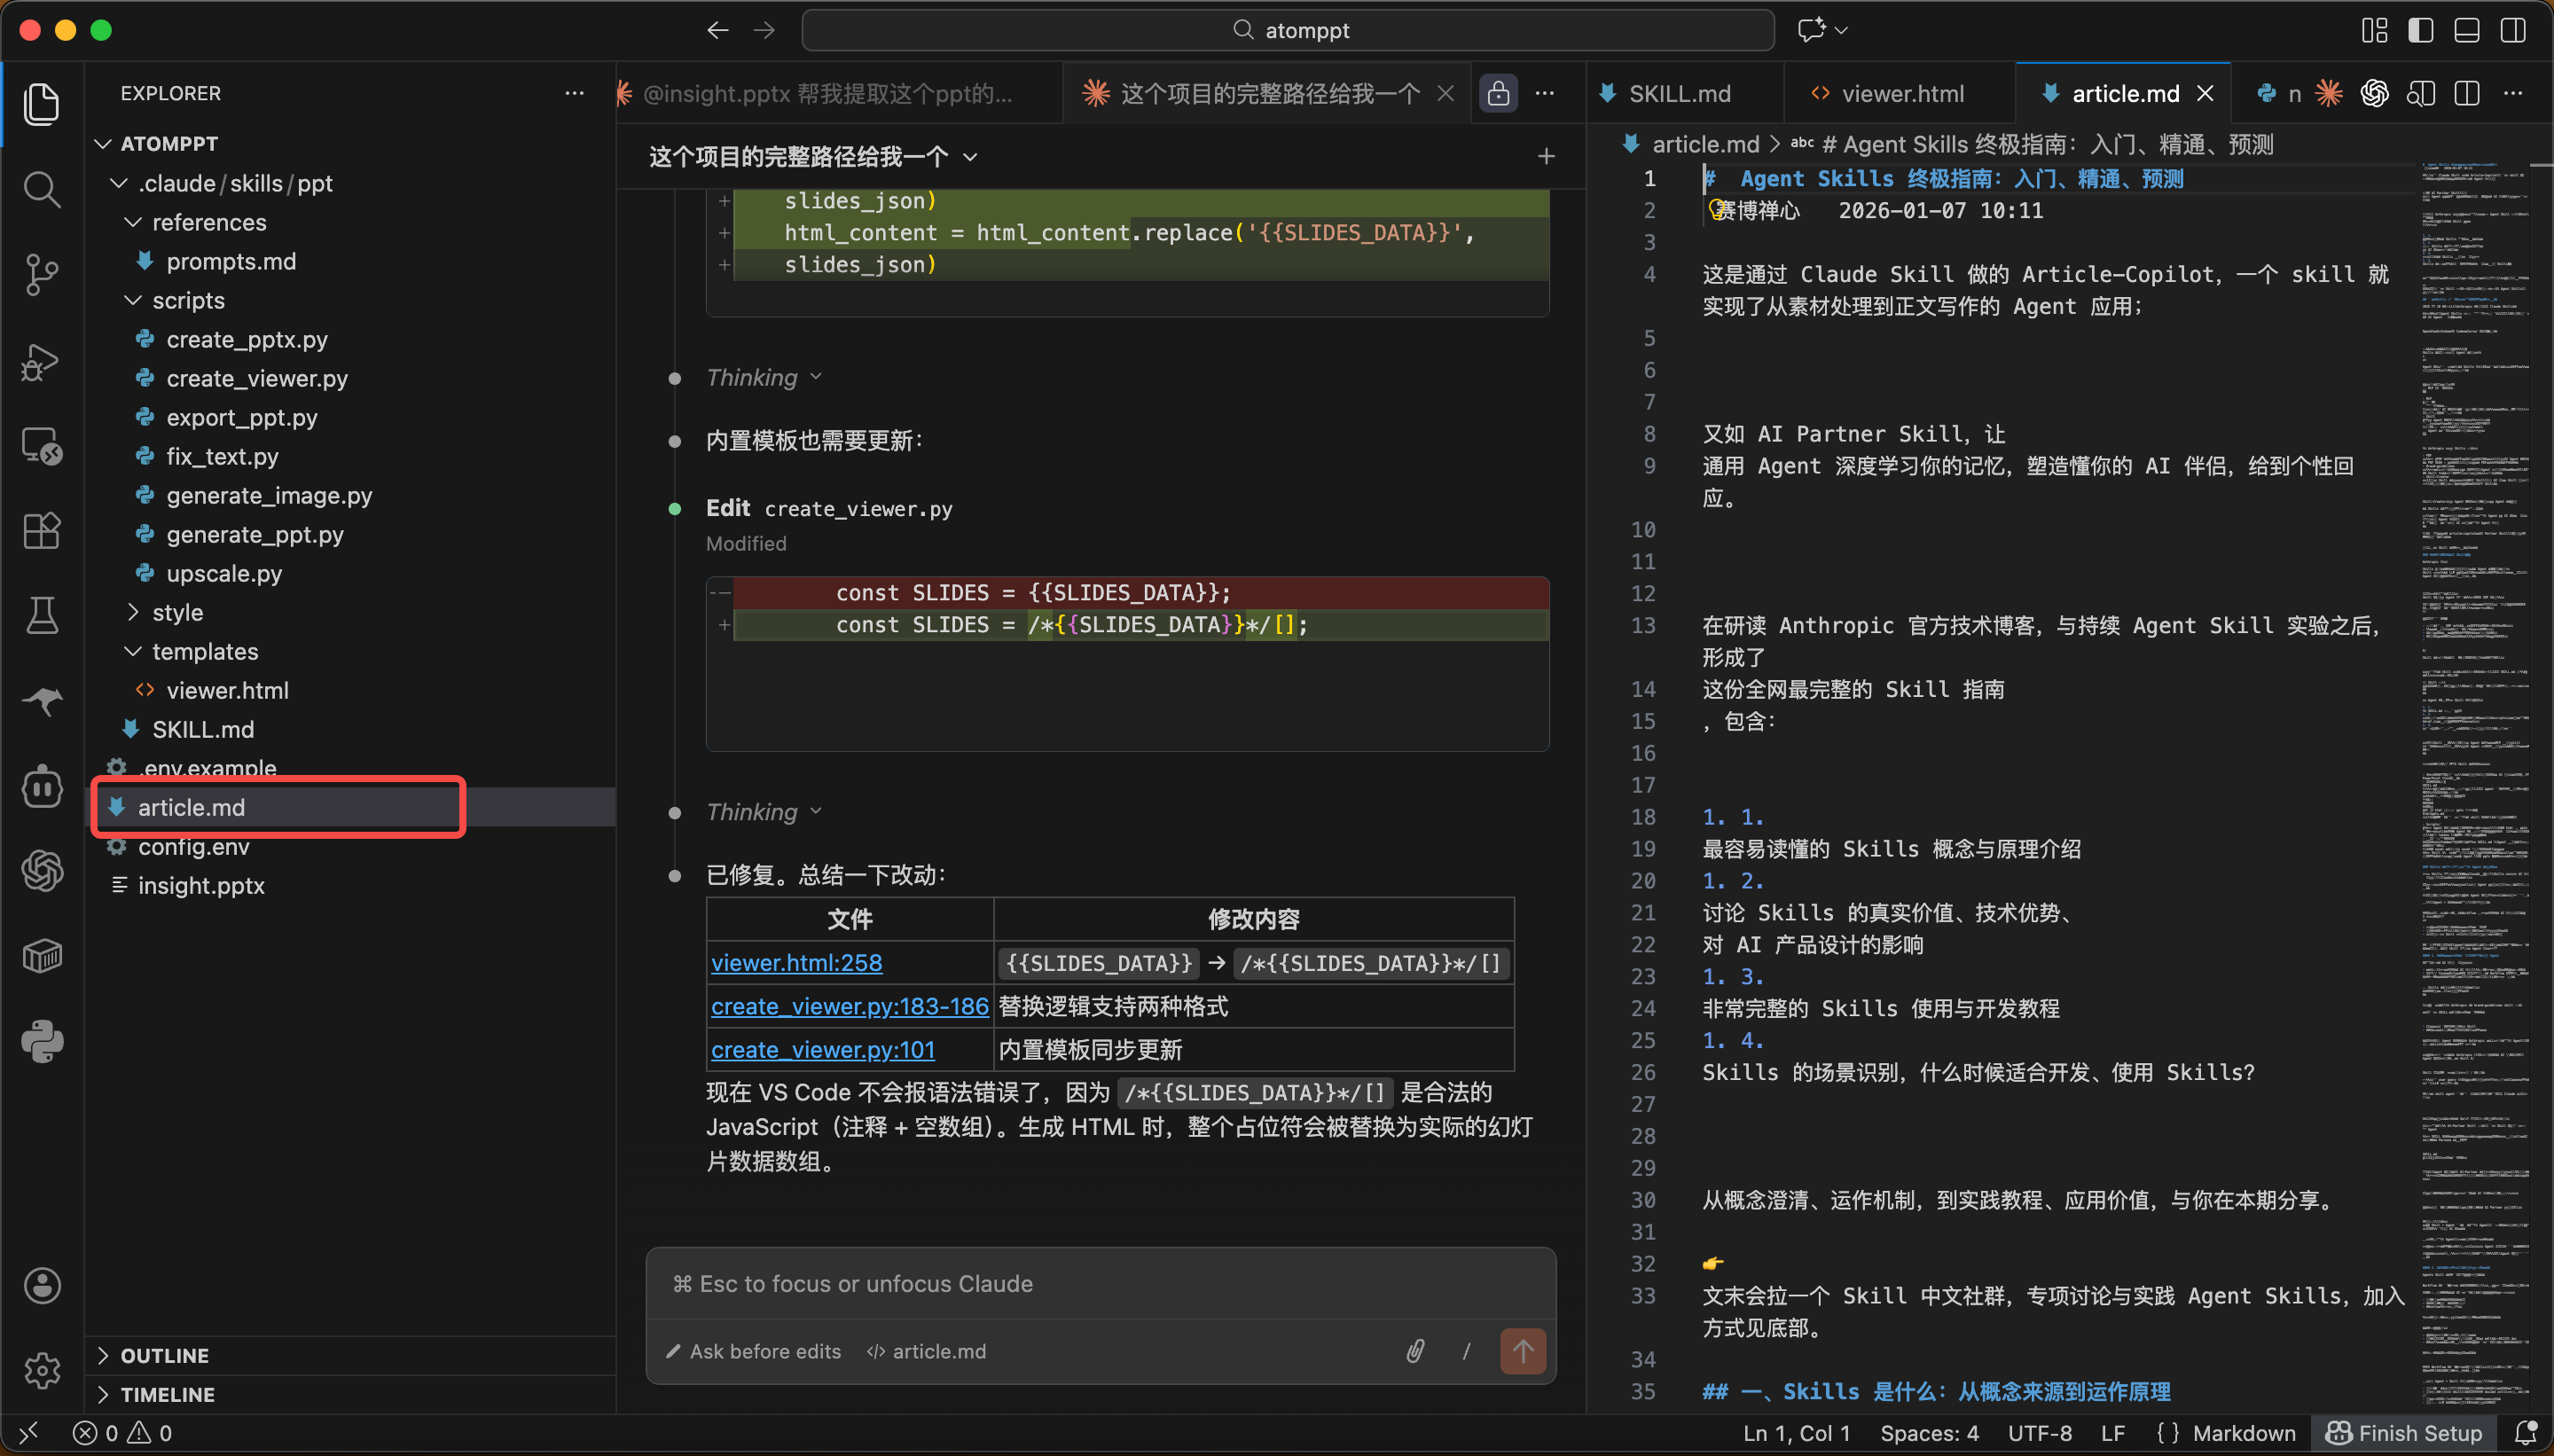This screenshot has height=1456, width=2554.
Task: Open markdown preview to the side
Action: [2421, 93]
